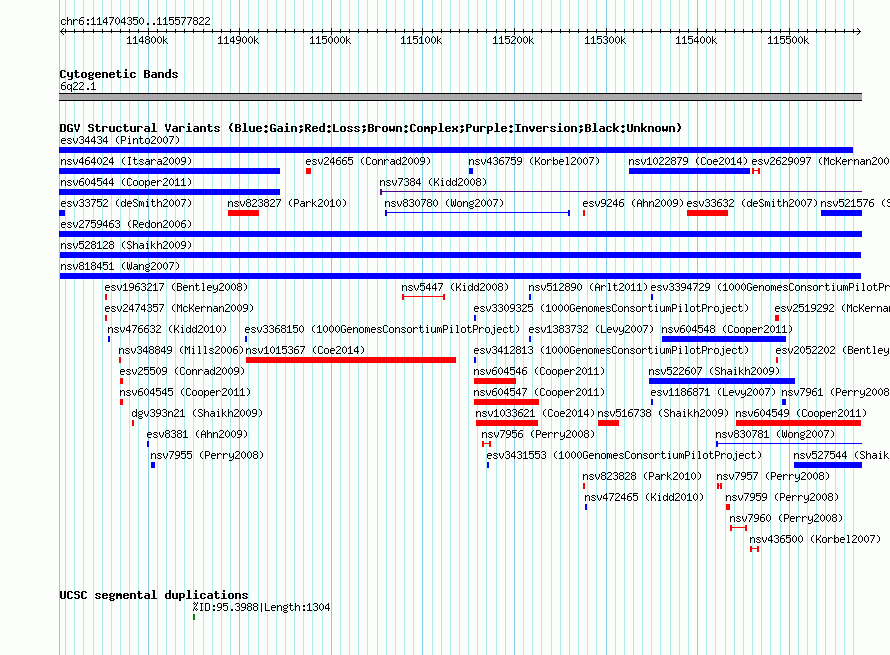Viewport: 890px width, 655px height.
Task: Click the nsv436759 (Korbel2007) label
Action: [x=534, y=161]
